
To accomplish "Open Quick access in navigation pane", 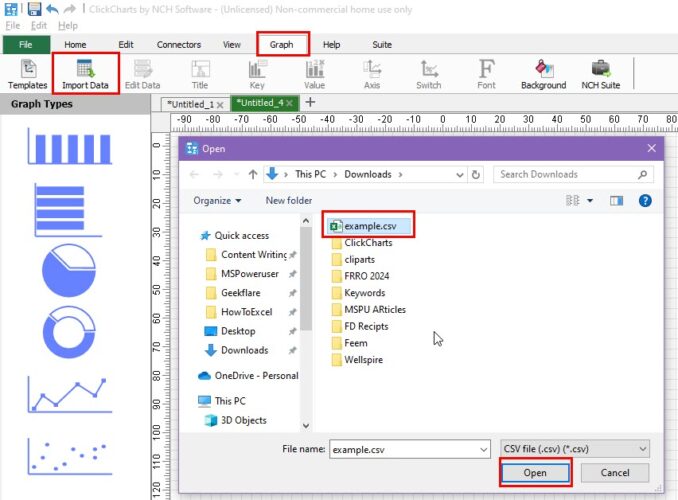I will pyautogui.click(x=234, y=235).
